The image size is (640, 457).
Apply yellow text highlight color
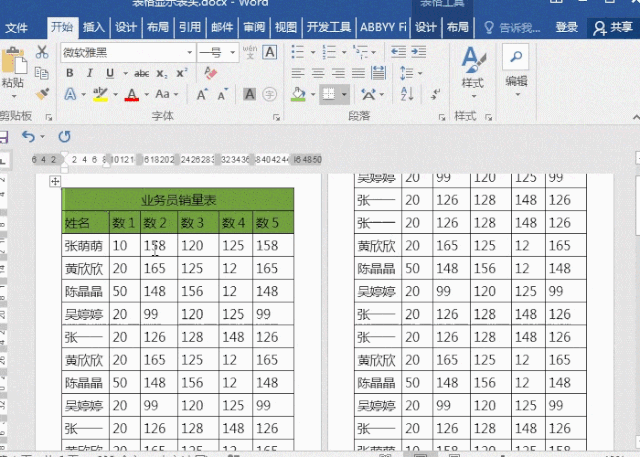point(100,94)
